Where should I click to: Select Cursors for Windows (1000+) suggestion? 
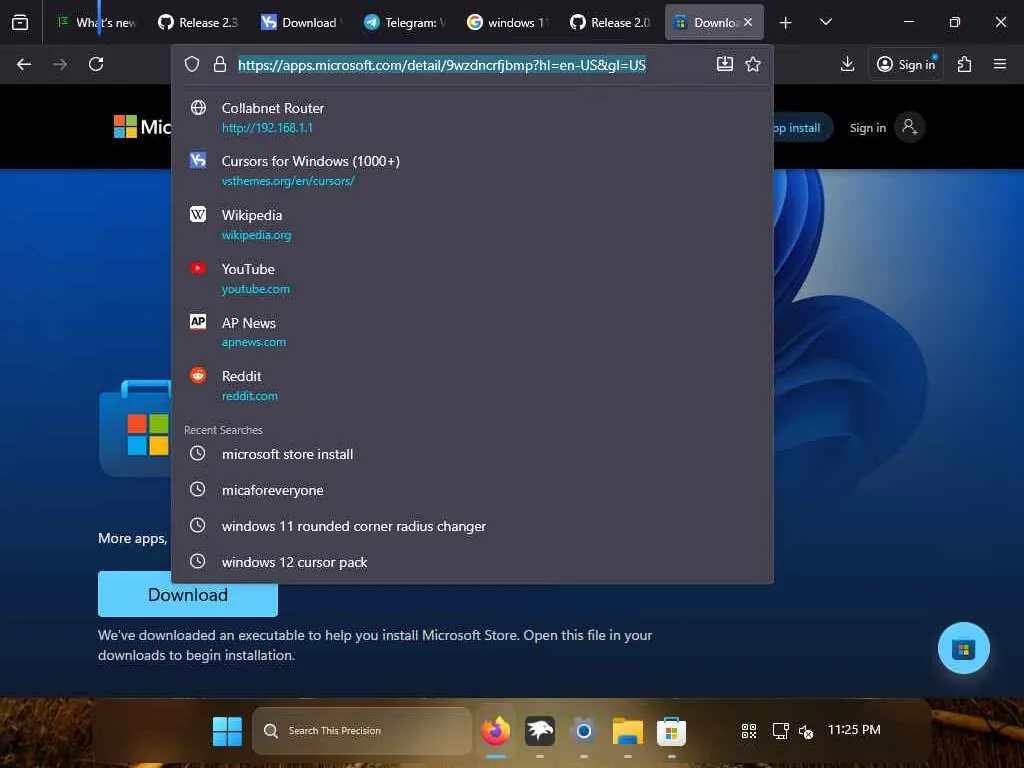tap(472, 170)
